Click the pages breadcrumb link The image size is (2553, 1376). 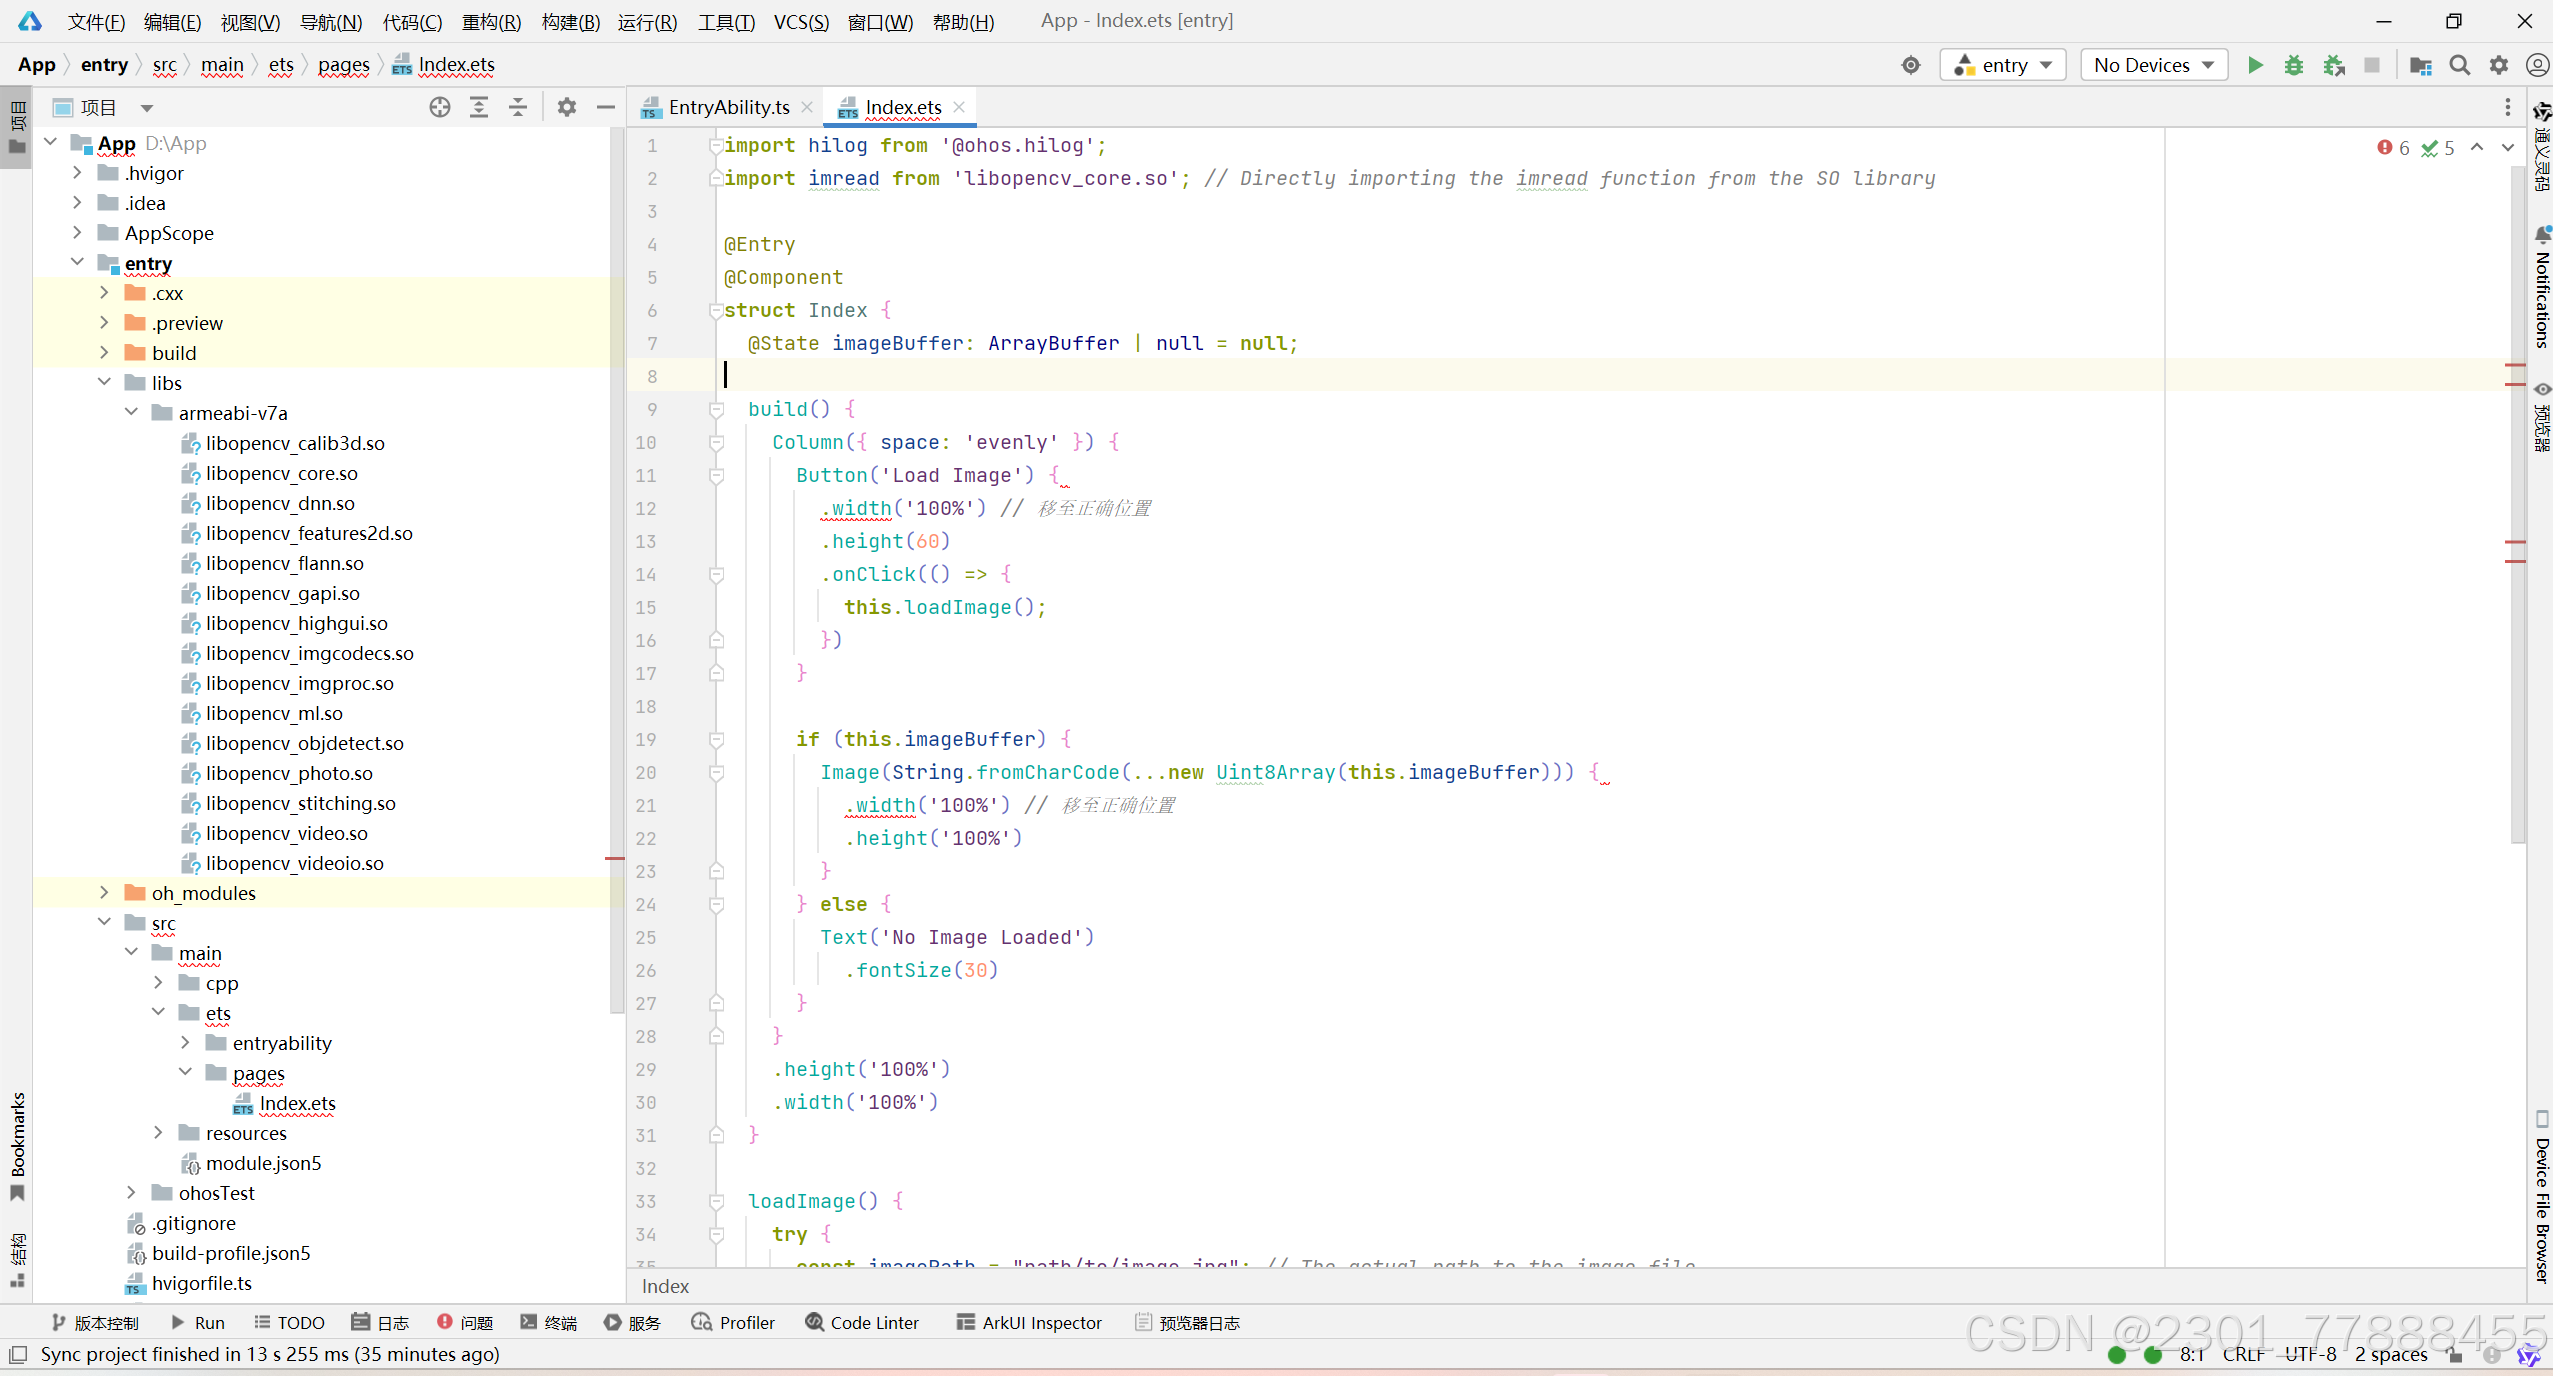[x=343, y=65]
